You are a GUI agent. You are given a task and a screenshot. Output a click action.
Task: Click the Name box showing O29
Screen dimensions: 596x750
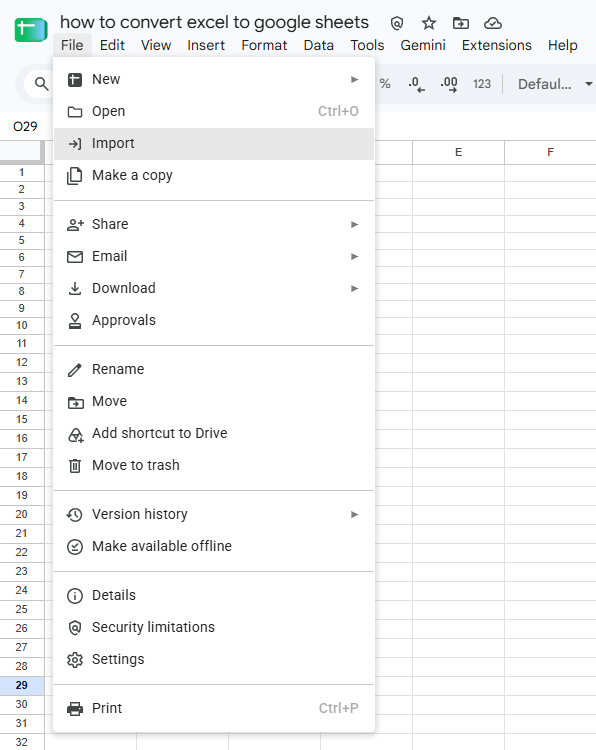[25, 127]
